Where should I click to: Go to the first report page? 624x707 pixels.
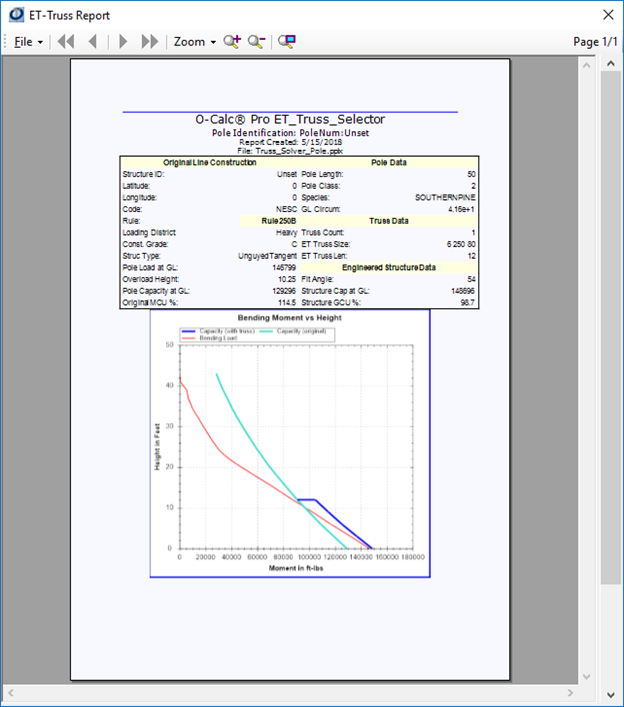(66, 41)
